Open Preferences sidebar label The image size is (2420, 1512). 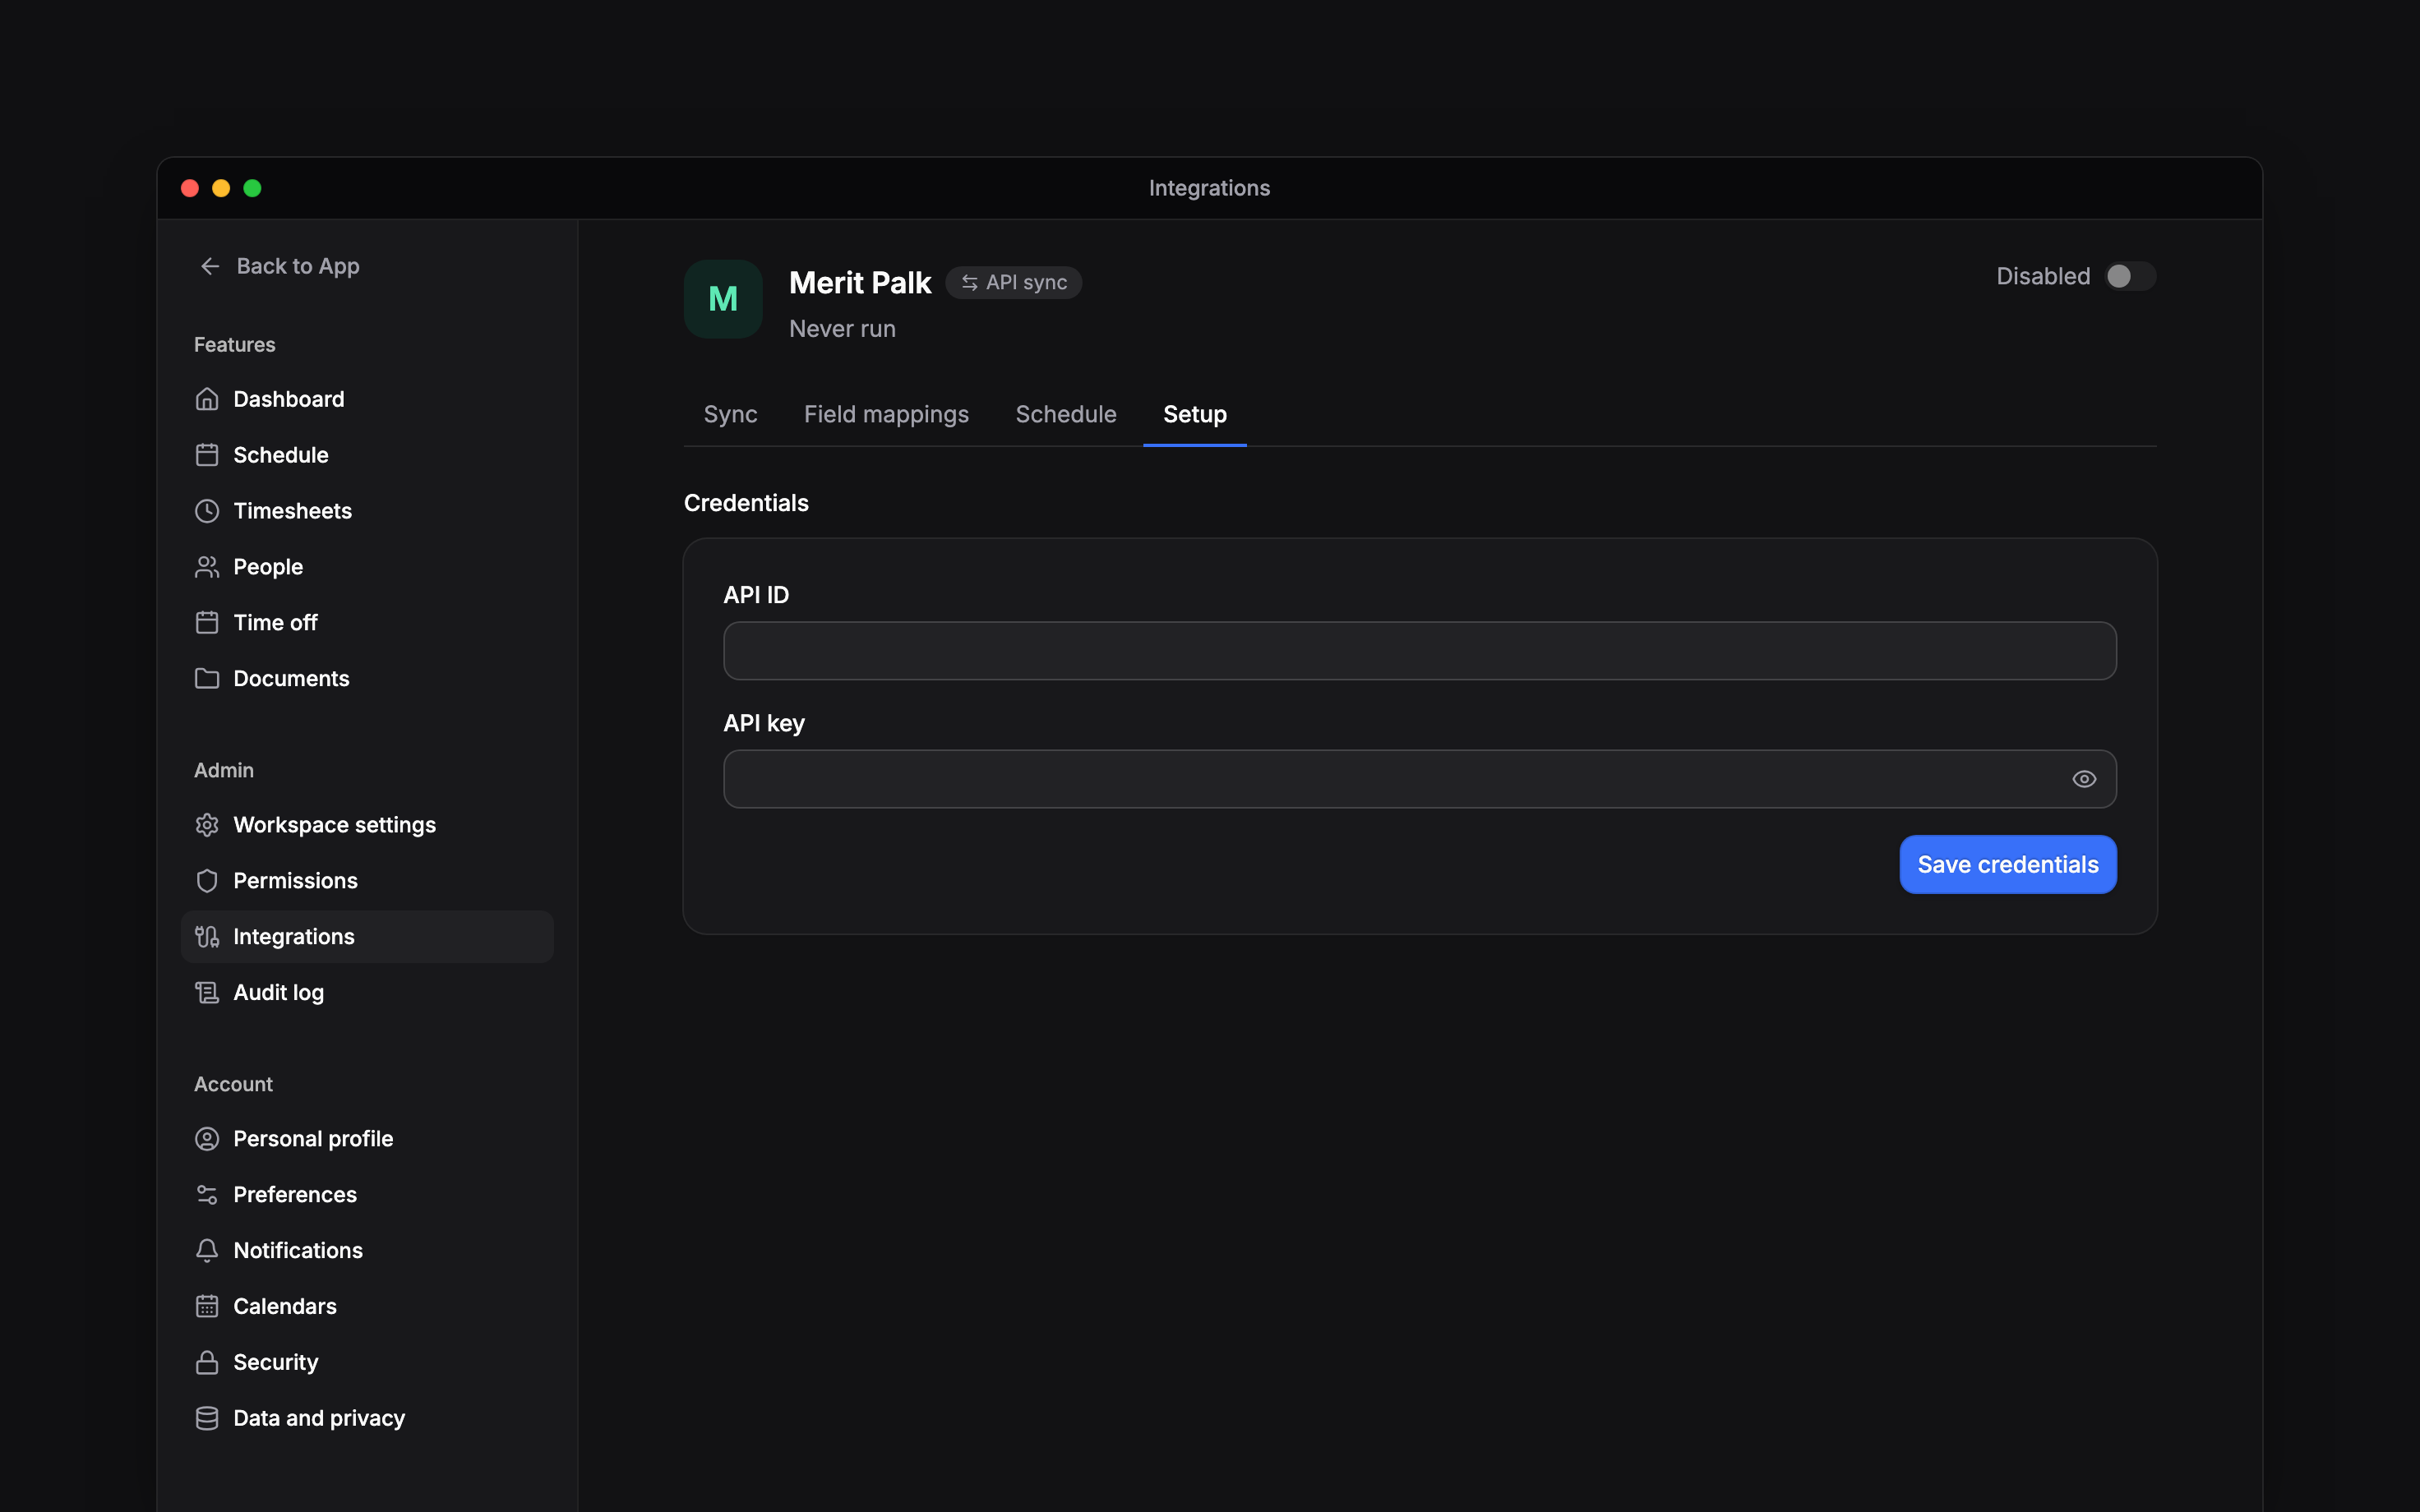pos(295,1195)
